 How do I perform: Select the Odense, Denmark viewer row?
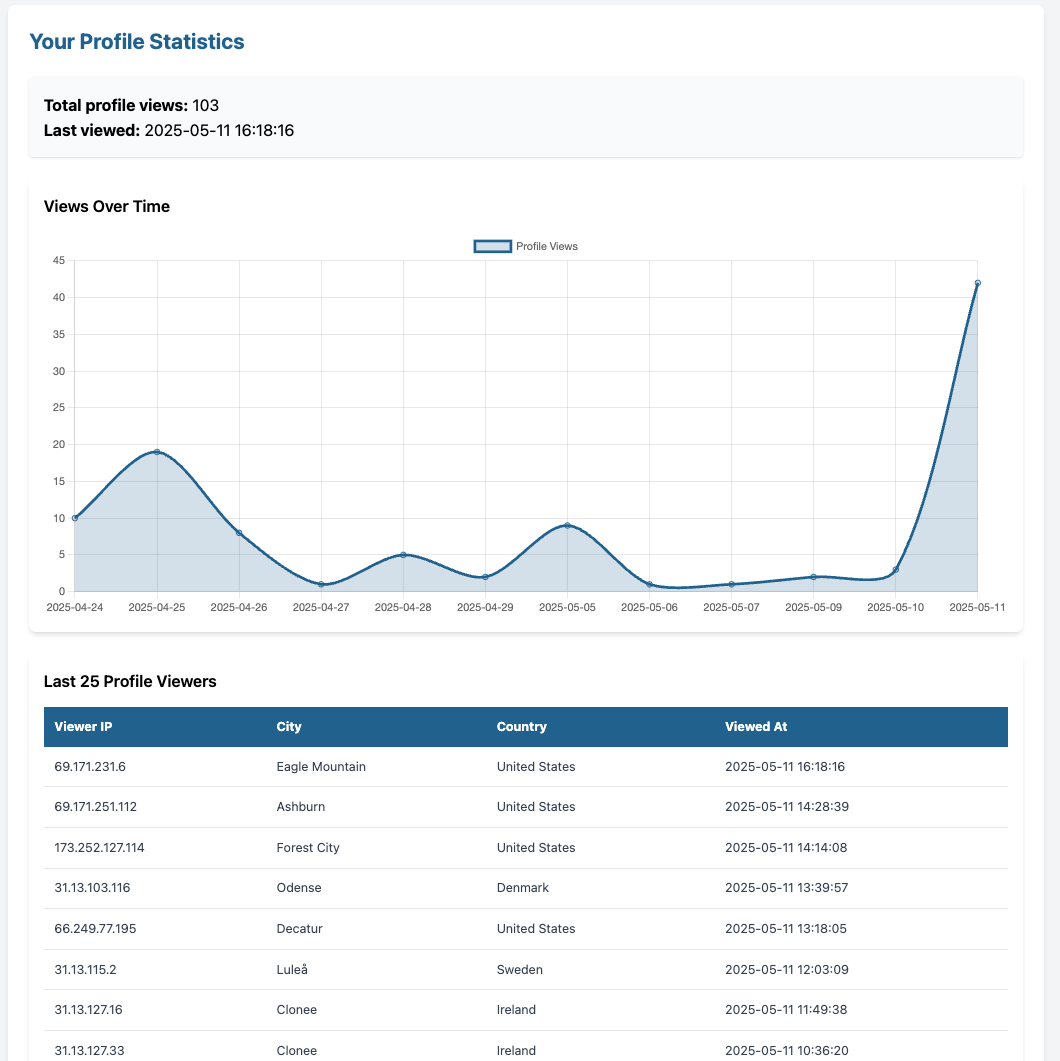coord(400,888)
